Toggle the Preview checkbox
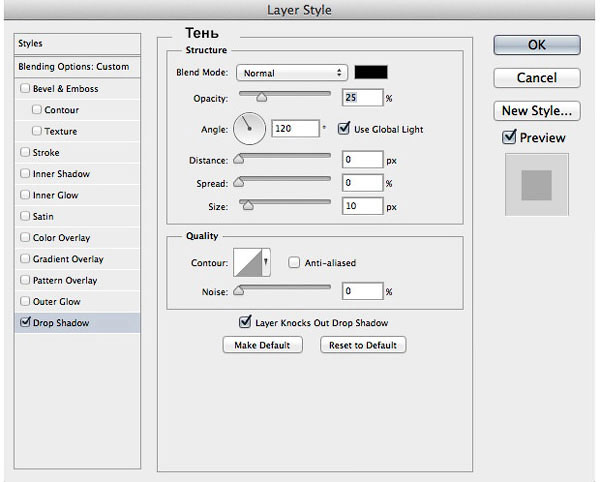The width and height of the screenshot is (600, 482). pos(509,137)
